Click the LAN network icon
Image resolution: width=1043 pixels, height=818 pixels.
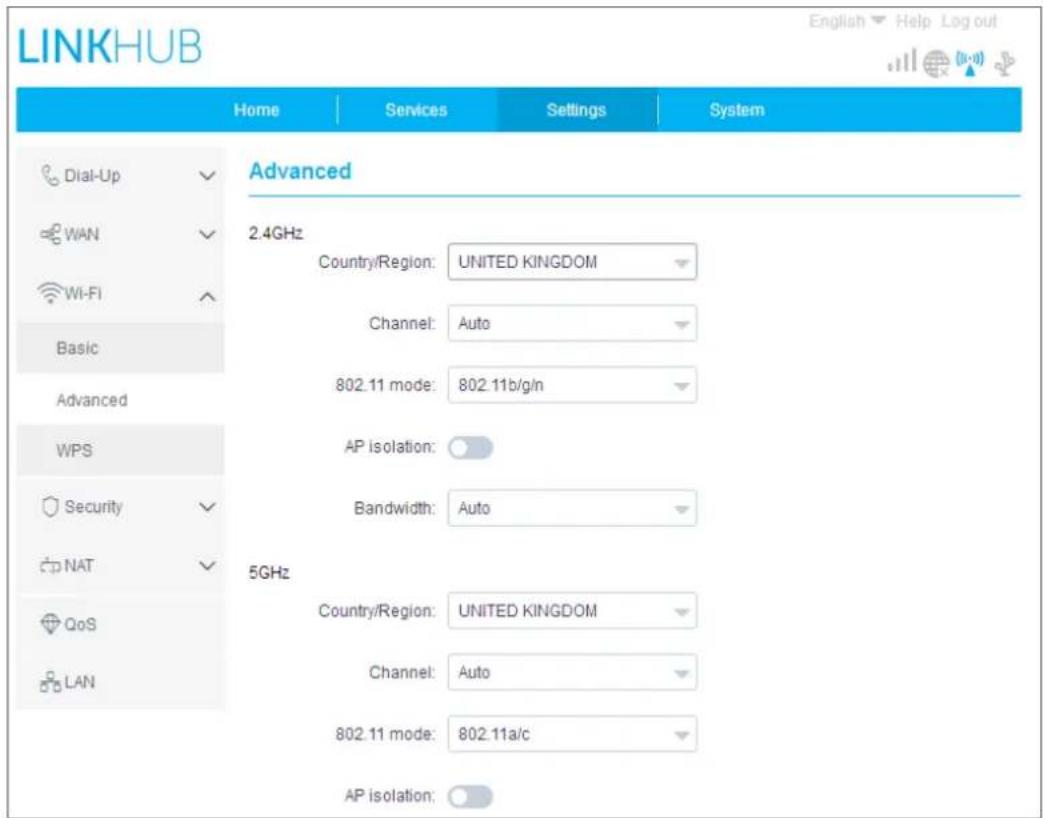[x=51, y=682]
